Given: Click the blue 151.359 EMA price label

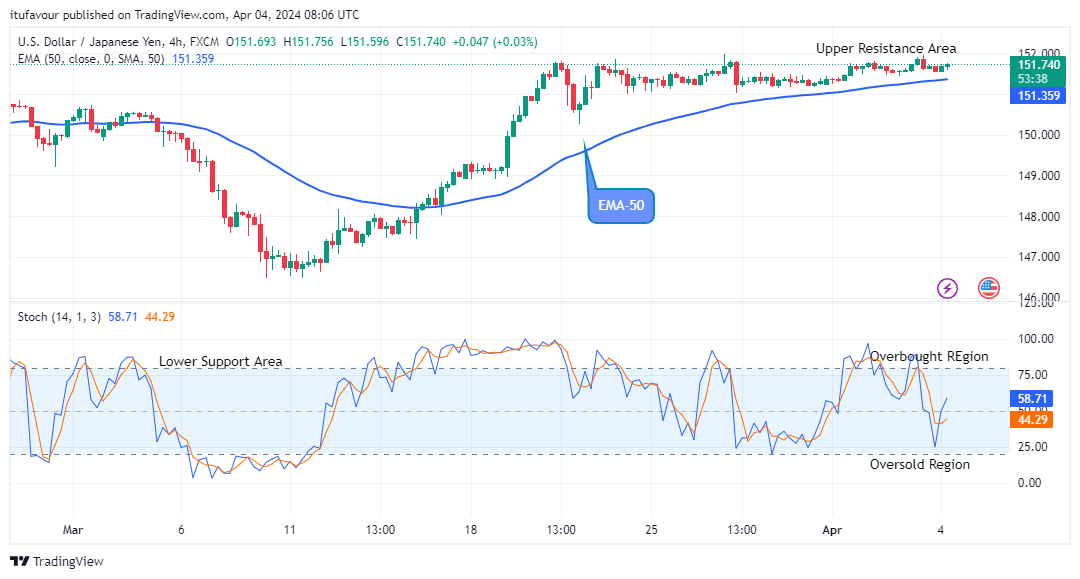Looking at the screenshot, I should click(x=1038, y=96).
